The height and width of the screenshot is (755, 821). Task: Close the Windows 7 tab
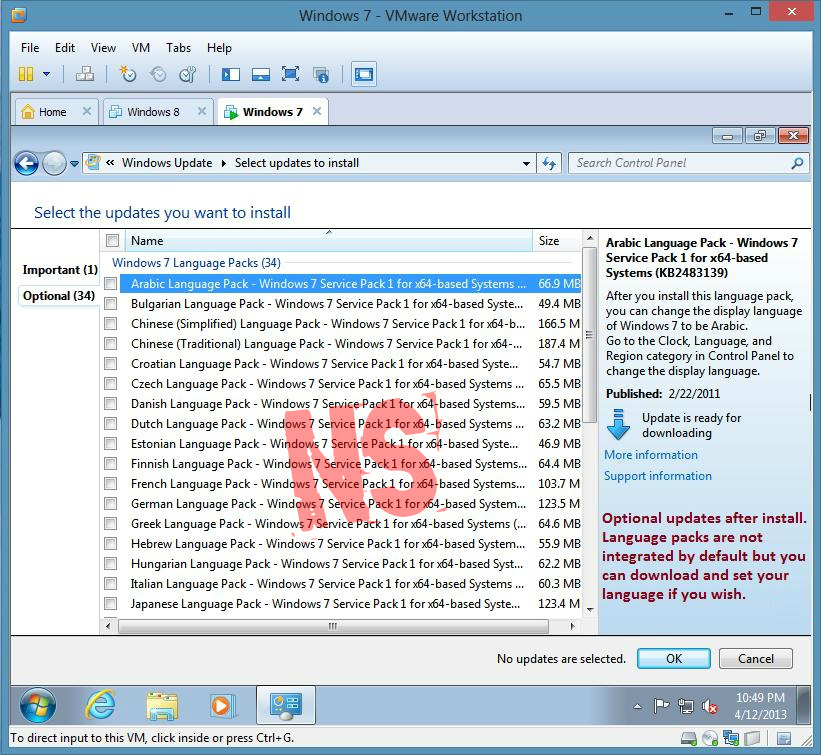(x=317, y=111)
